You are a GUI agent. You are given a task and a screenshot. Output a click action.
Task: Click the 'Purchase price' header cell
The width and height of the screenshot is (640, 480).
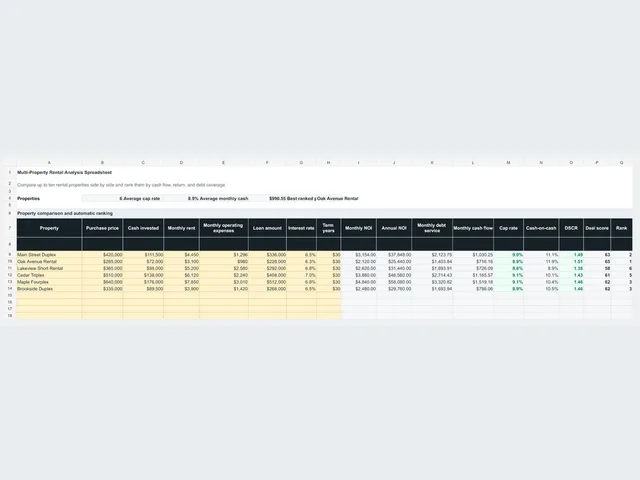[102, 228]
